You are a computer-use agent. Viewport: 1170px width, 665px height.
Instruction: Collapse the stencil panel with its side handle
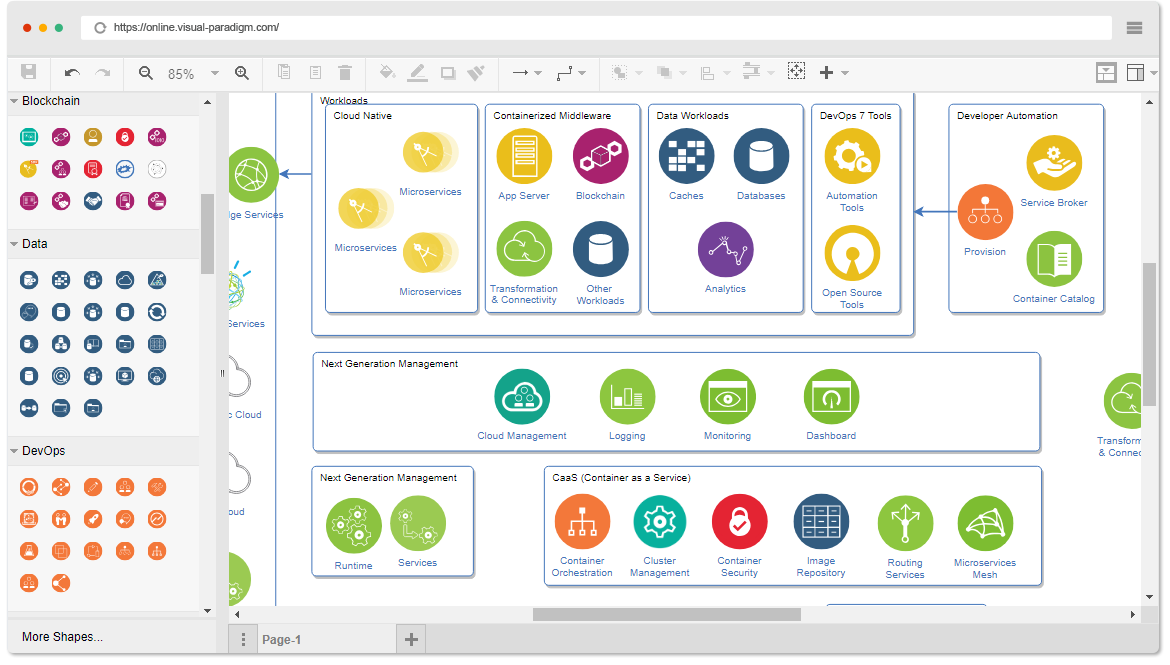220,372
